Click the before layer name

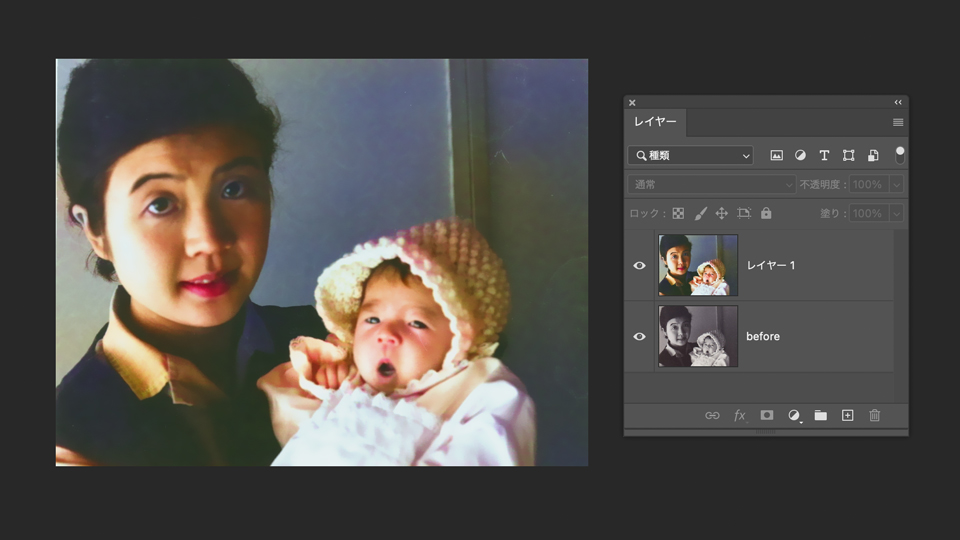pos(763,336)
